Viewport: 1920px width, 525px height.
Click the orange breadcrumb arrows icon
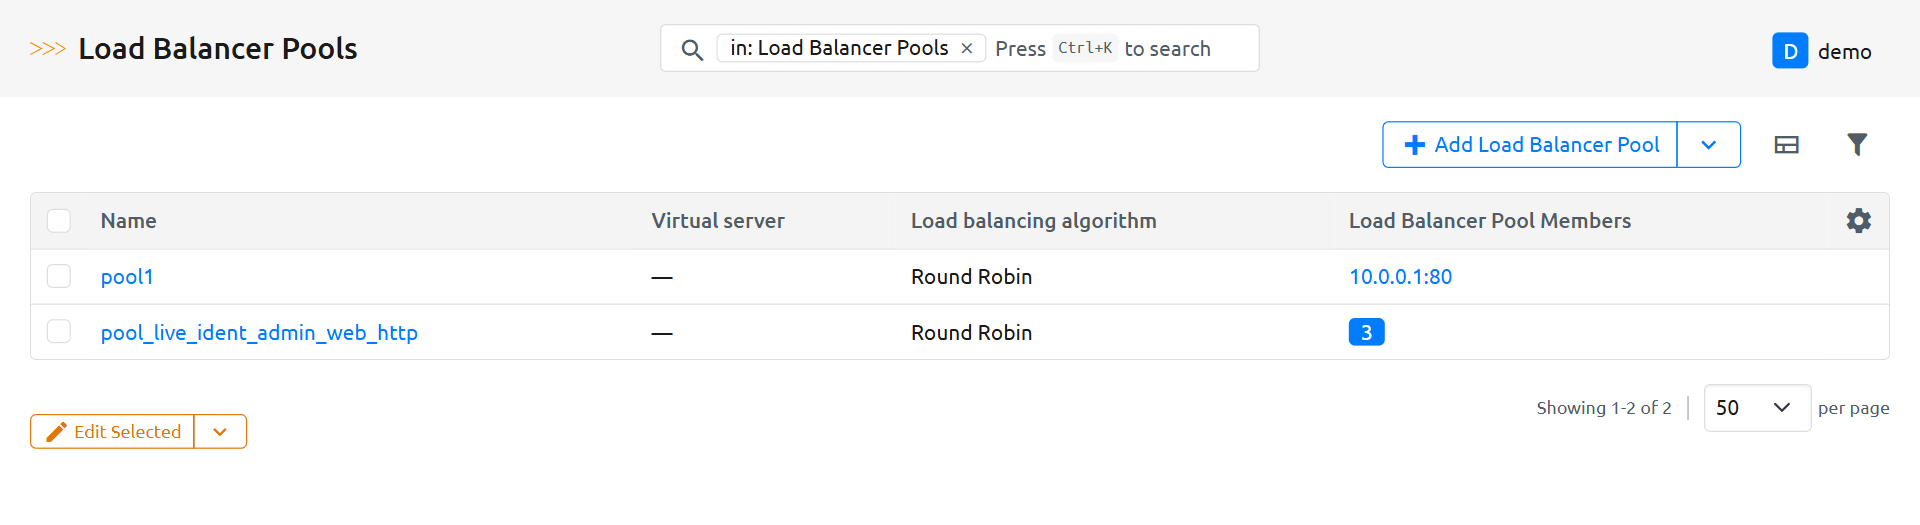(x=47, y=49)
